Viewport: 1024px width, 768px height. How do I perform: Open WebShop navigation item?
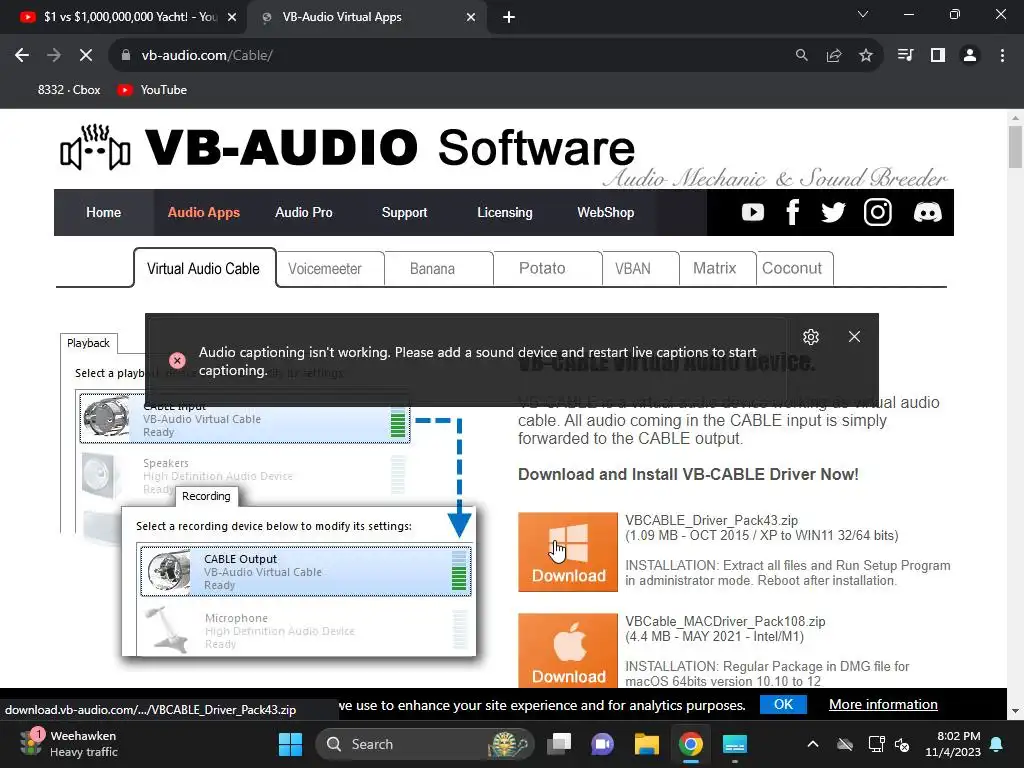[605, 212]
